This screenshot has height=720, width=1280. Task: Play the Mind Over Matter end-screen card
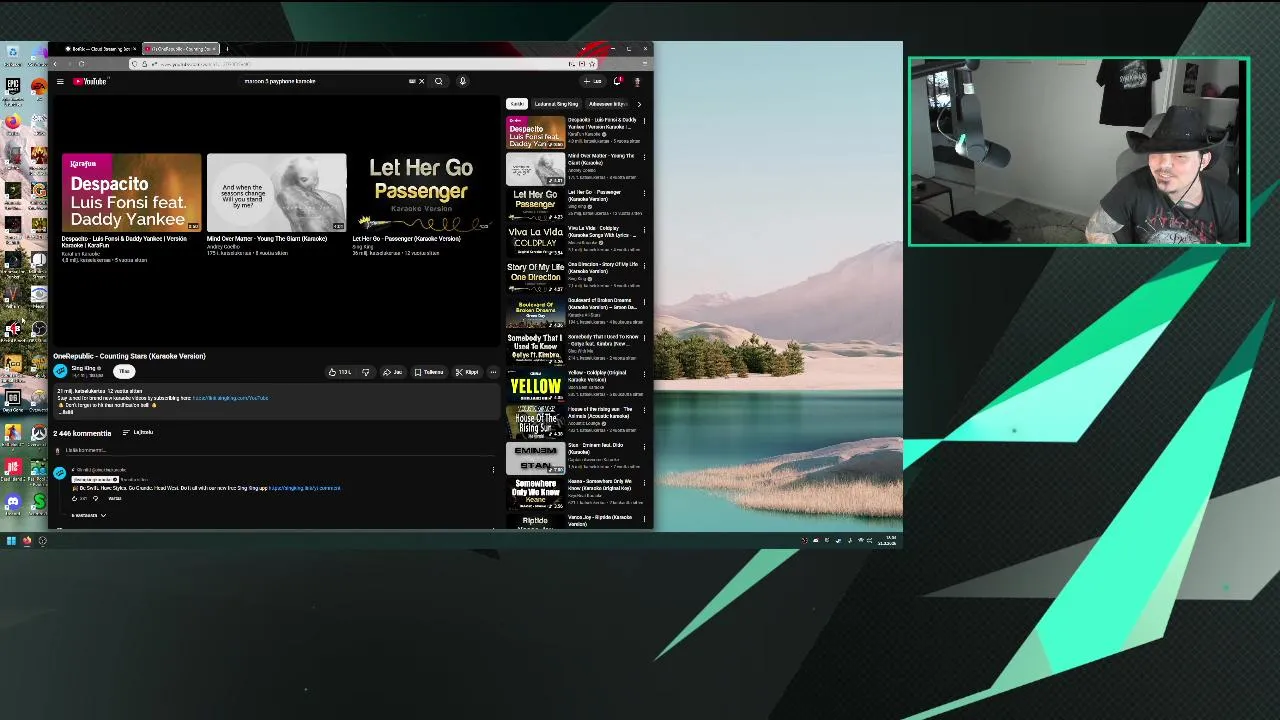click(276, 193)
